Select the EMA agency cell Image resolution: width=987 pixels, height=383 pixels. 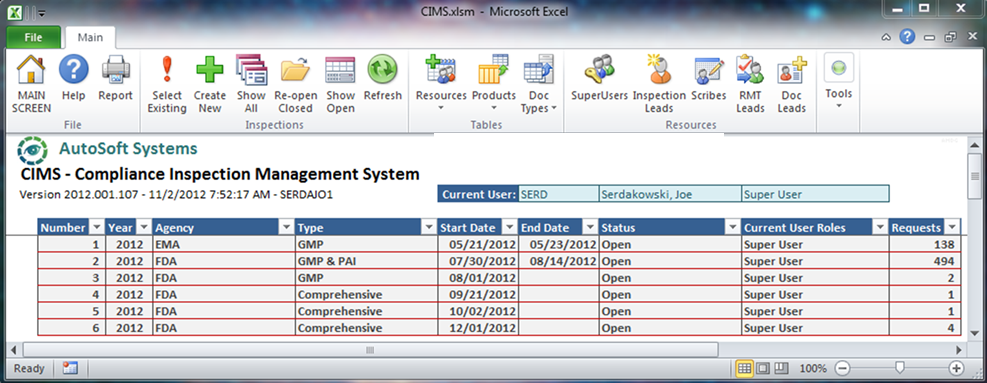(x=223, y=244)
